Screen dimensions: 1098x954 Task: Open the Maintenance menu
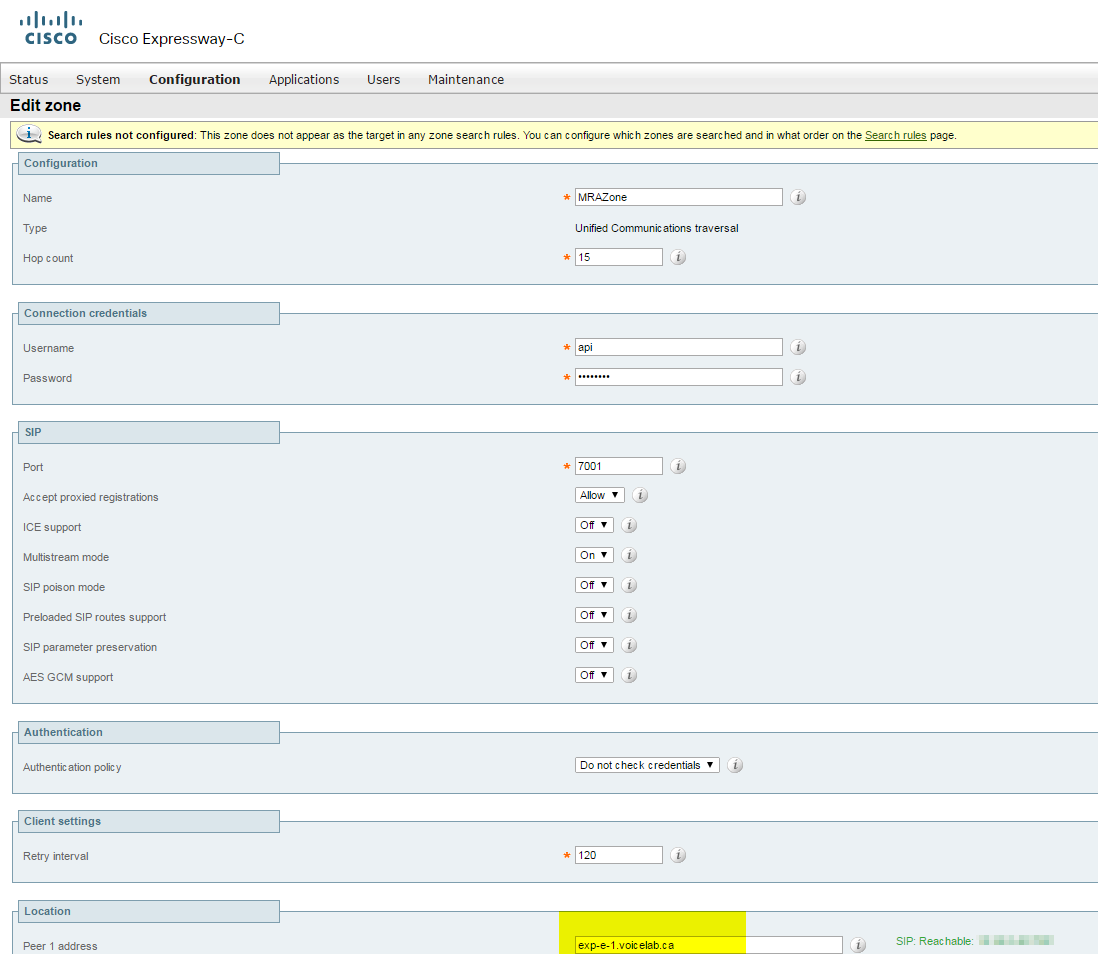[x=466, y=80]
